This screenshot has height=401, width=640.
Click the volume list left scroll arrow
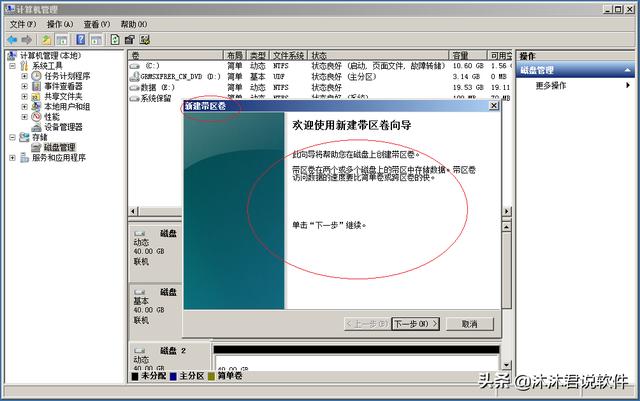[x=133, y=211]
